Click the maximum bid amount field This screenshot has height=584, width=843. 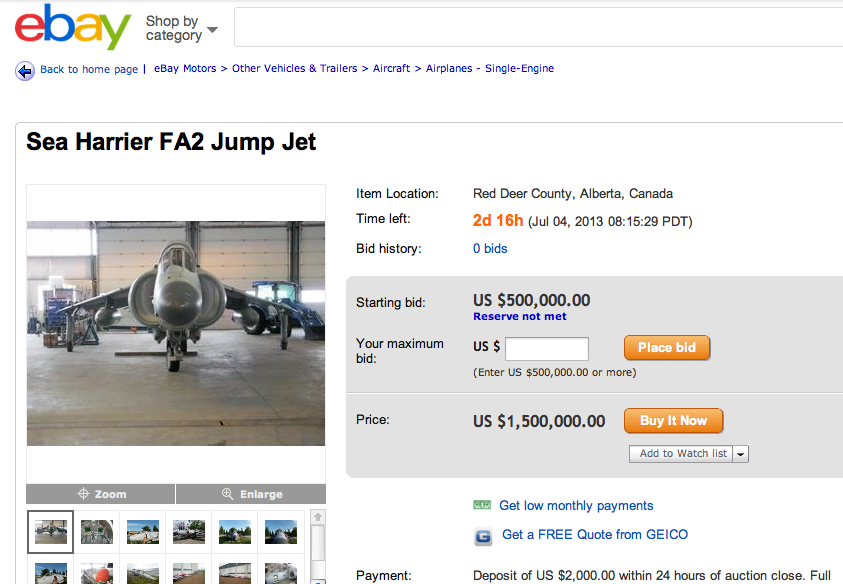[x=547, y=349]
